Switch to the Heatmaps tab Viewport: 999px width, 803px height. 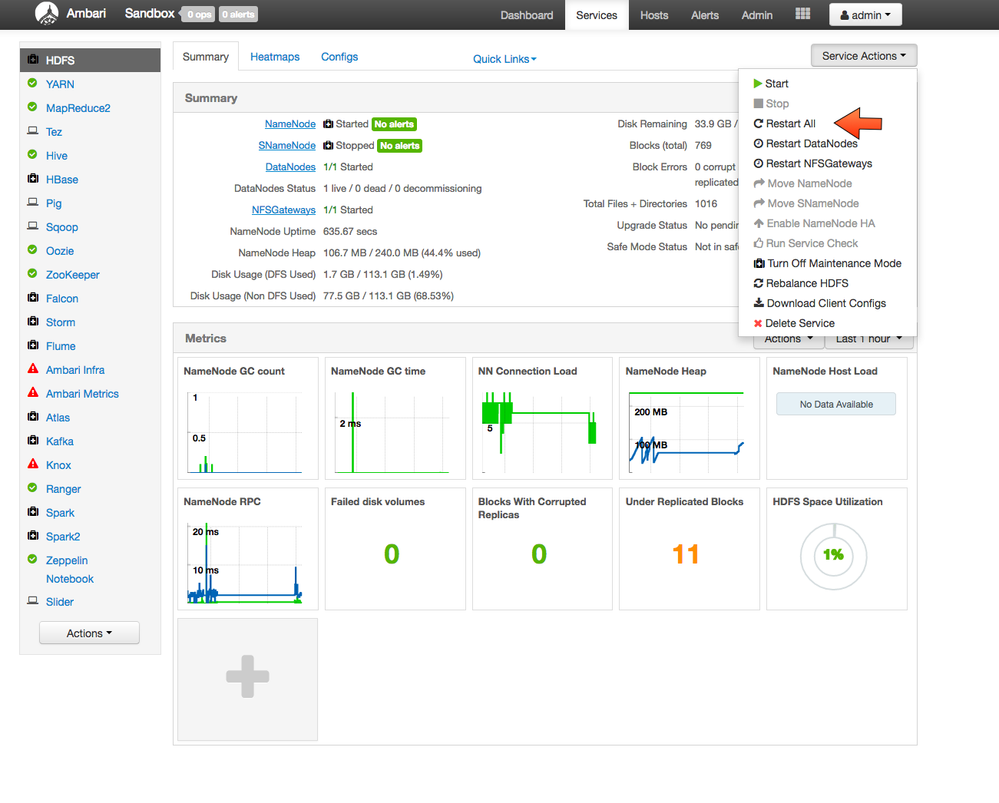tap(275, 57)
